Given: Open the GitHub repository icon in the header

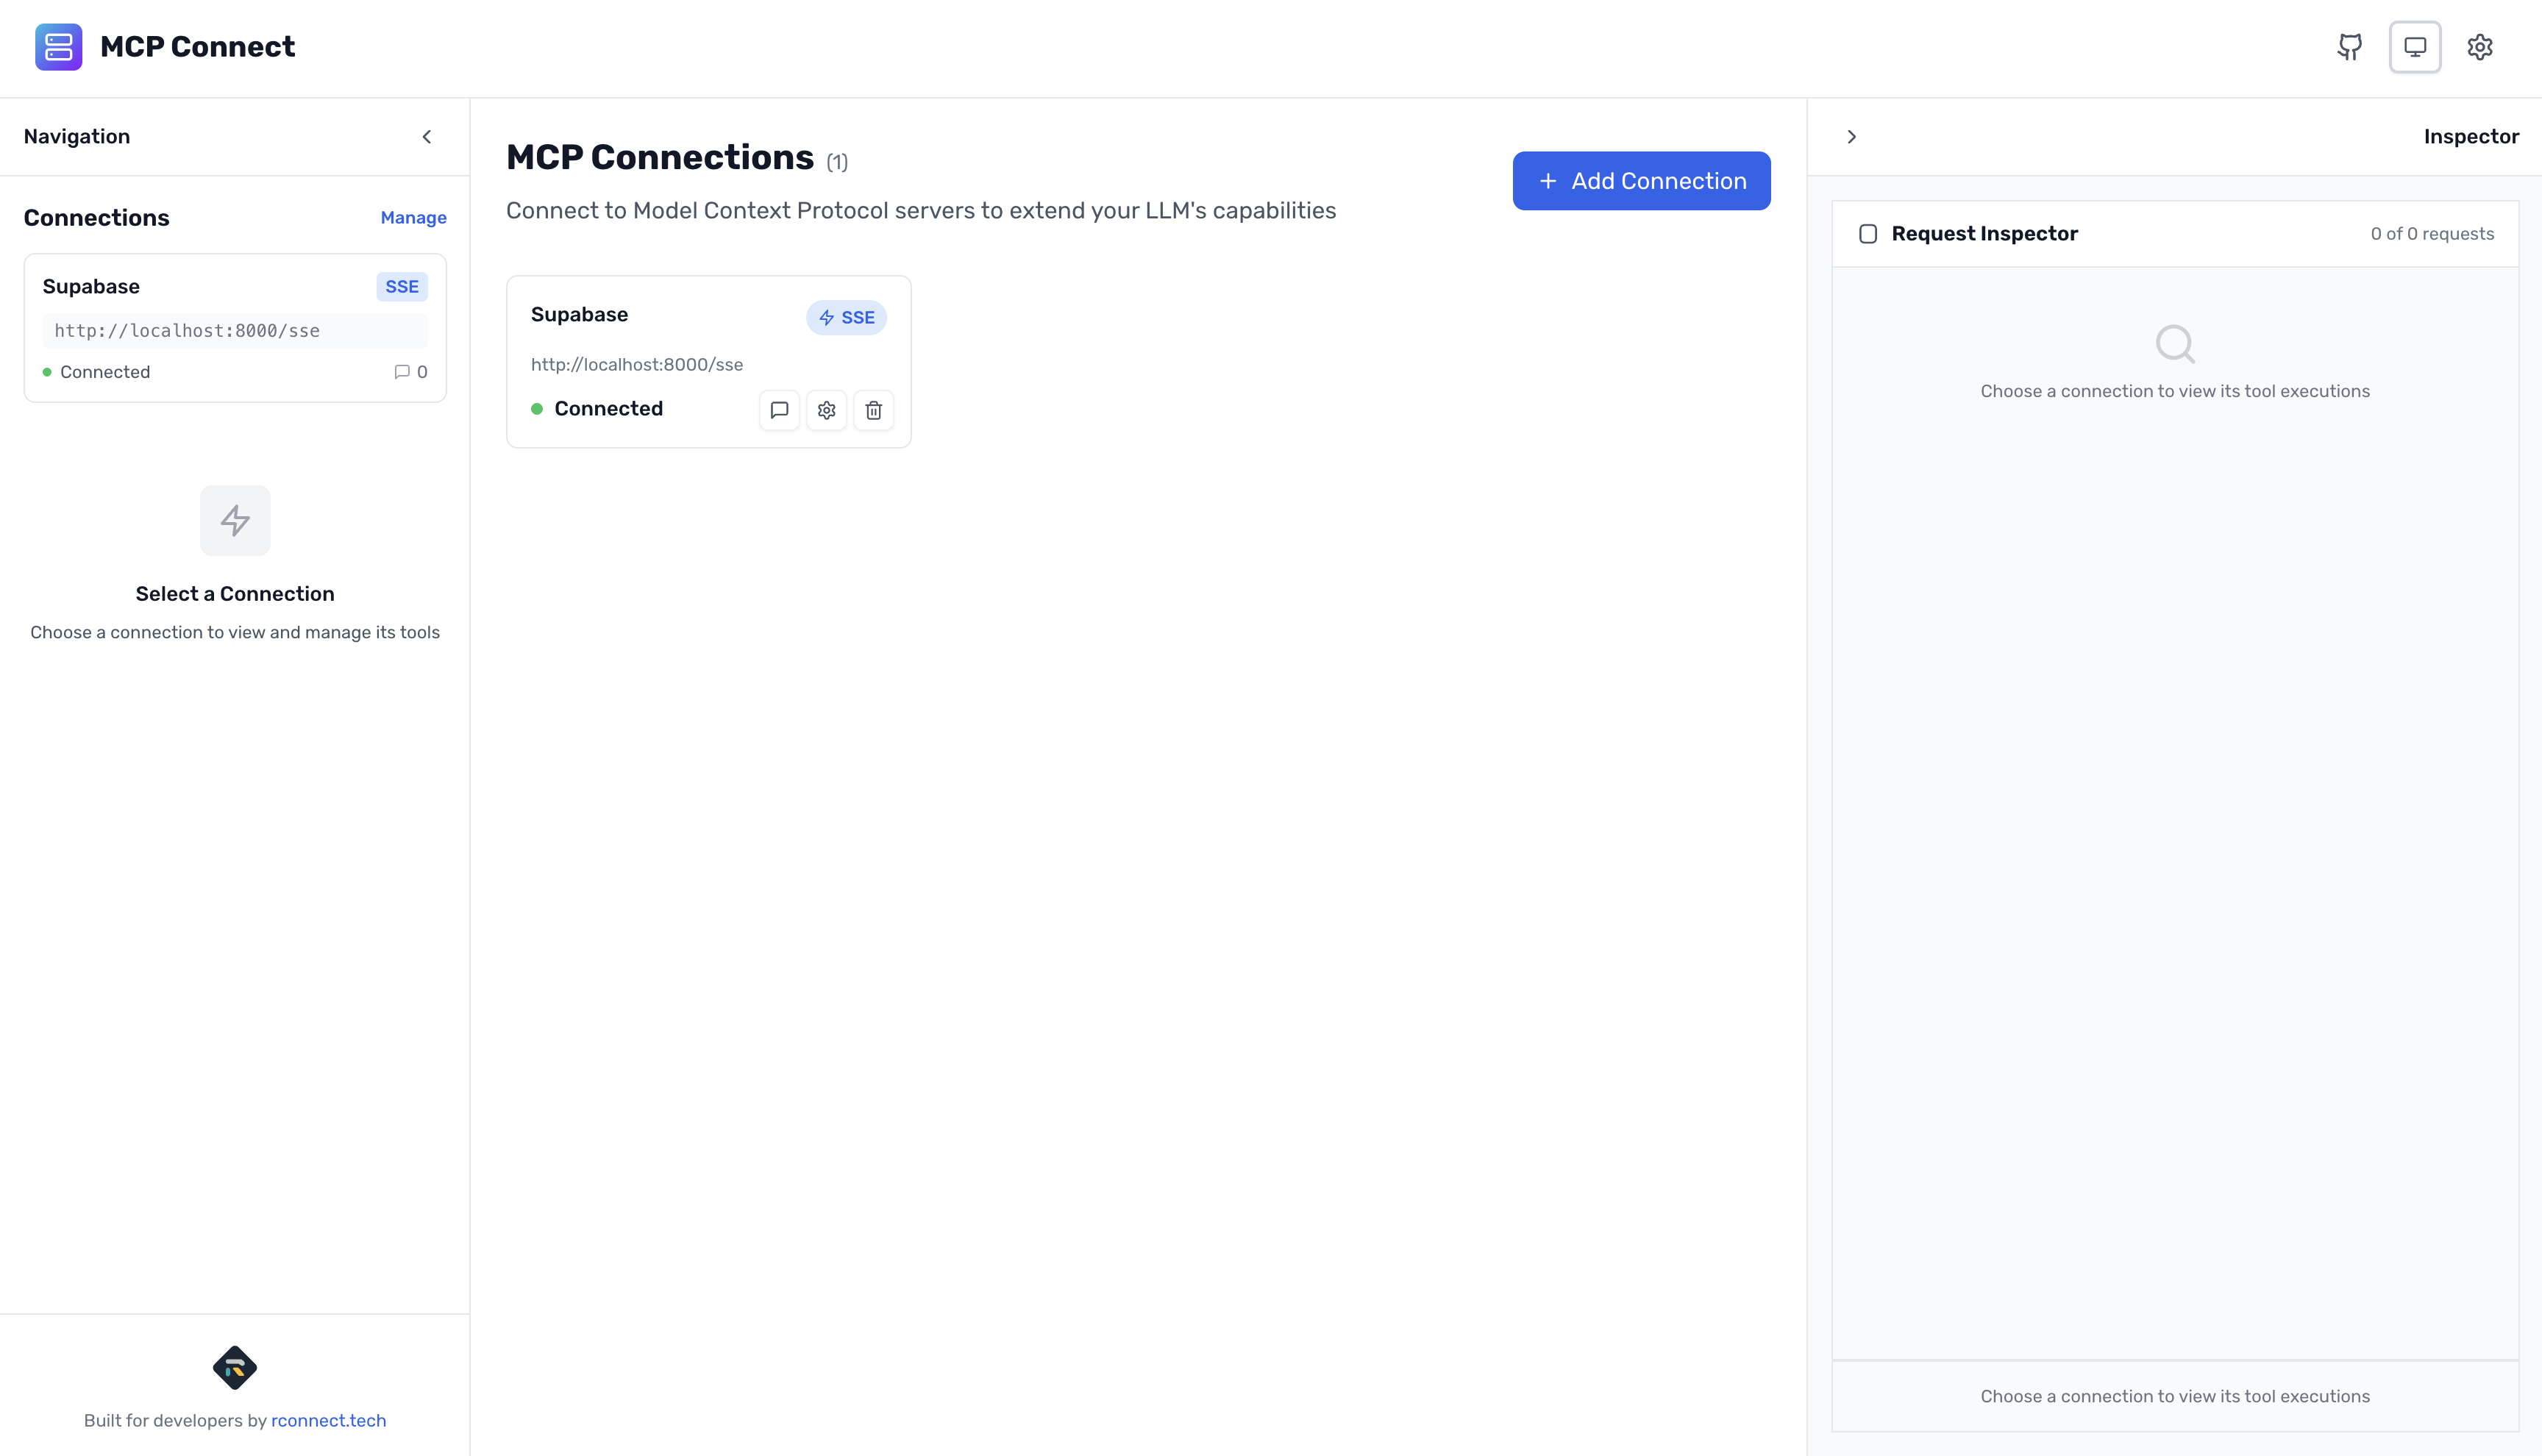Looking at the screenshot, I should (2349, 46).
